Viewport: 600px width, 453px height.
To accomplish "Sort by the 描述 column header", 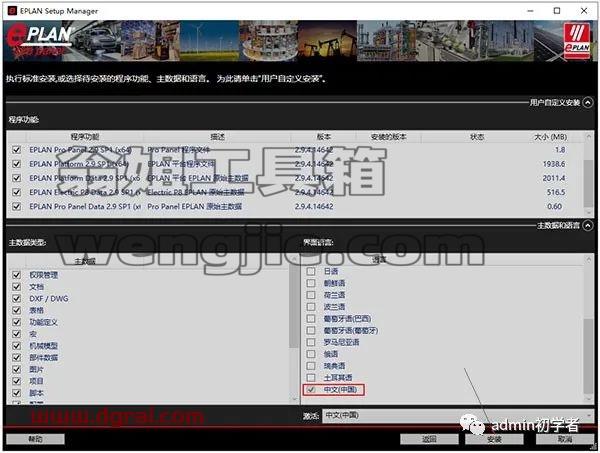I will (x=217, y=137).
